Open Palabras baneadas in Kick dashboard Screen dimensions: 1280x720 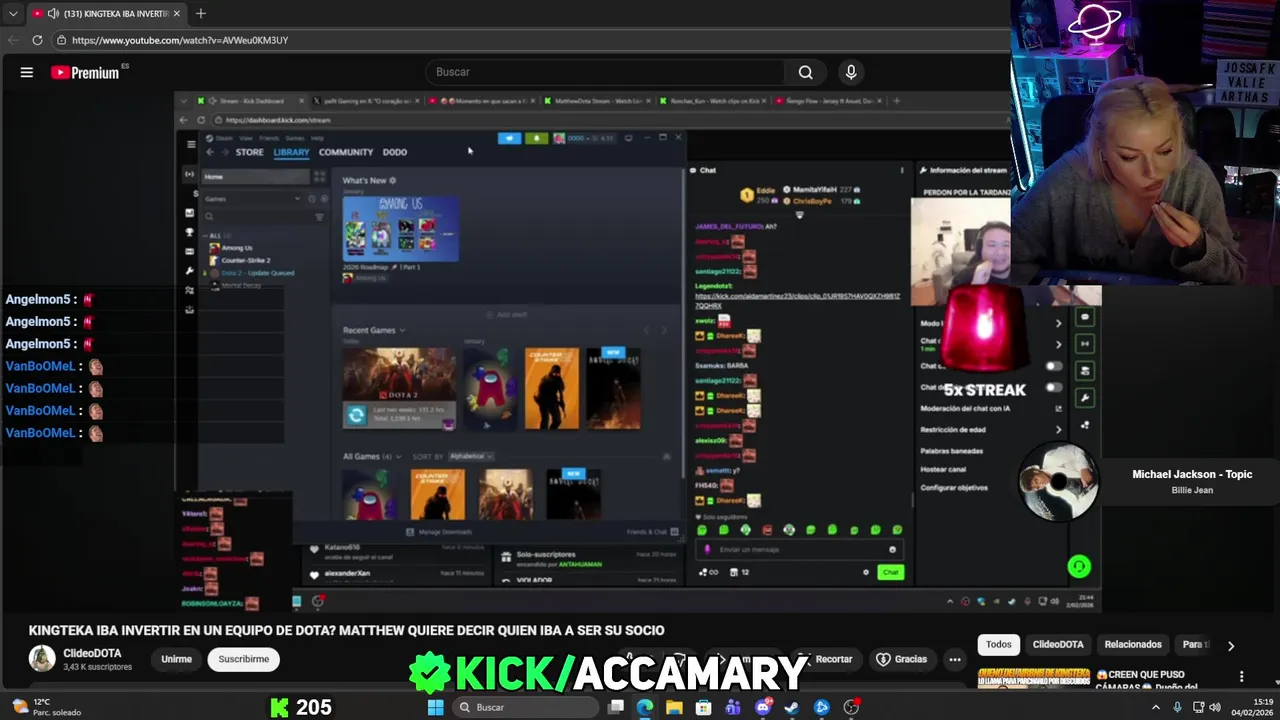[951, 451]
